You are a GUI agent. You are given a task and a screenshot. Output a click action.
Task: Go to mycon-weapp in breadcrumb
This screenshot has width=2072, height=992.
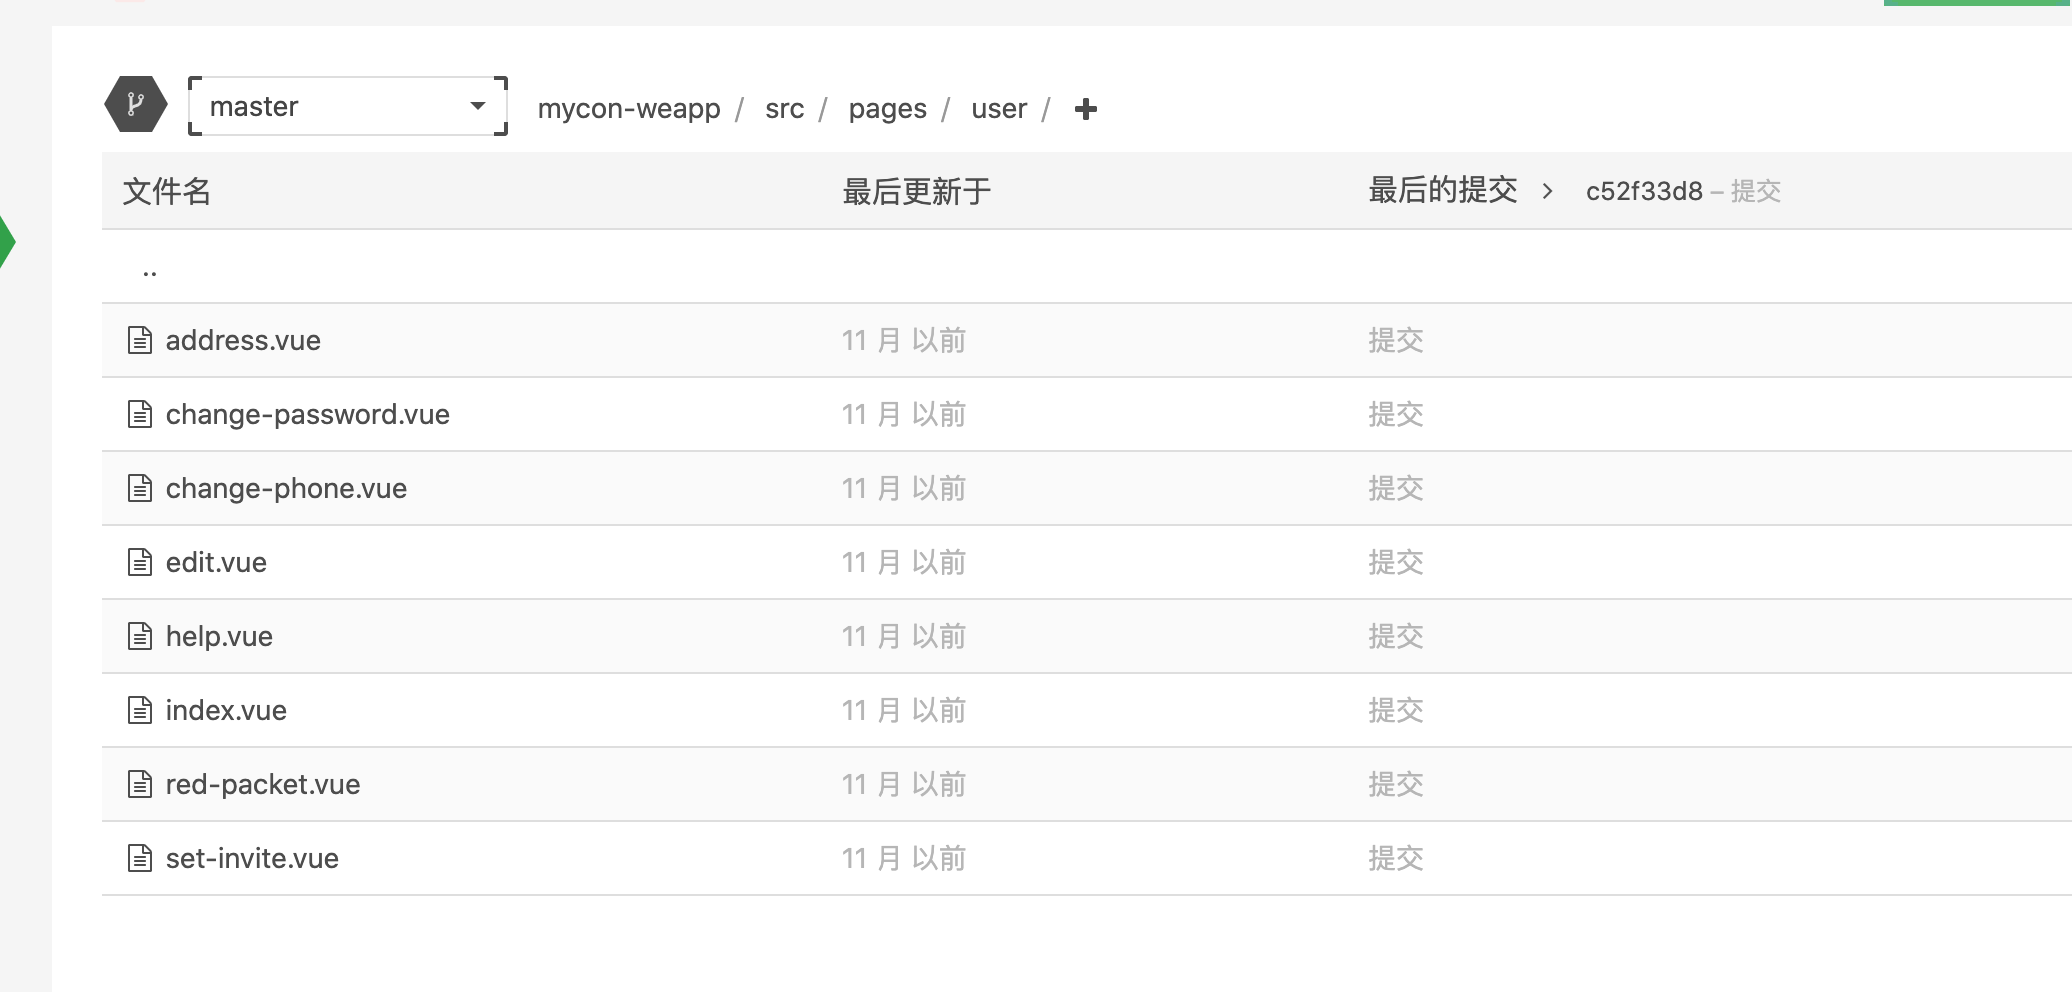point(628,108)
